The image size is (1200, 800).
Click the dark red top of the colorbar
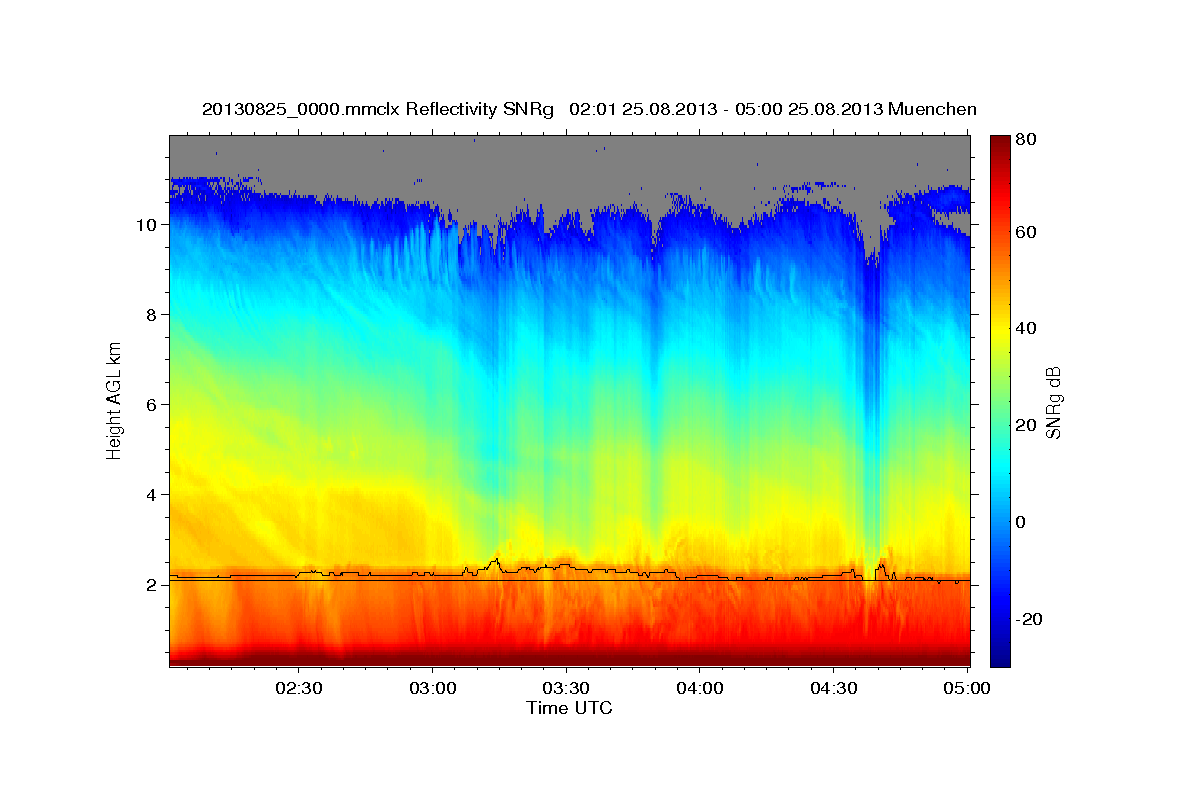point(1000,145)
